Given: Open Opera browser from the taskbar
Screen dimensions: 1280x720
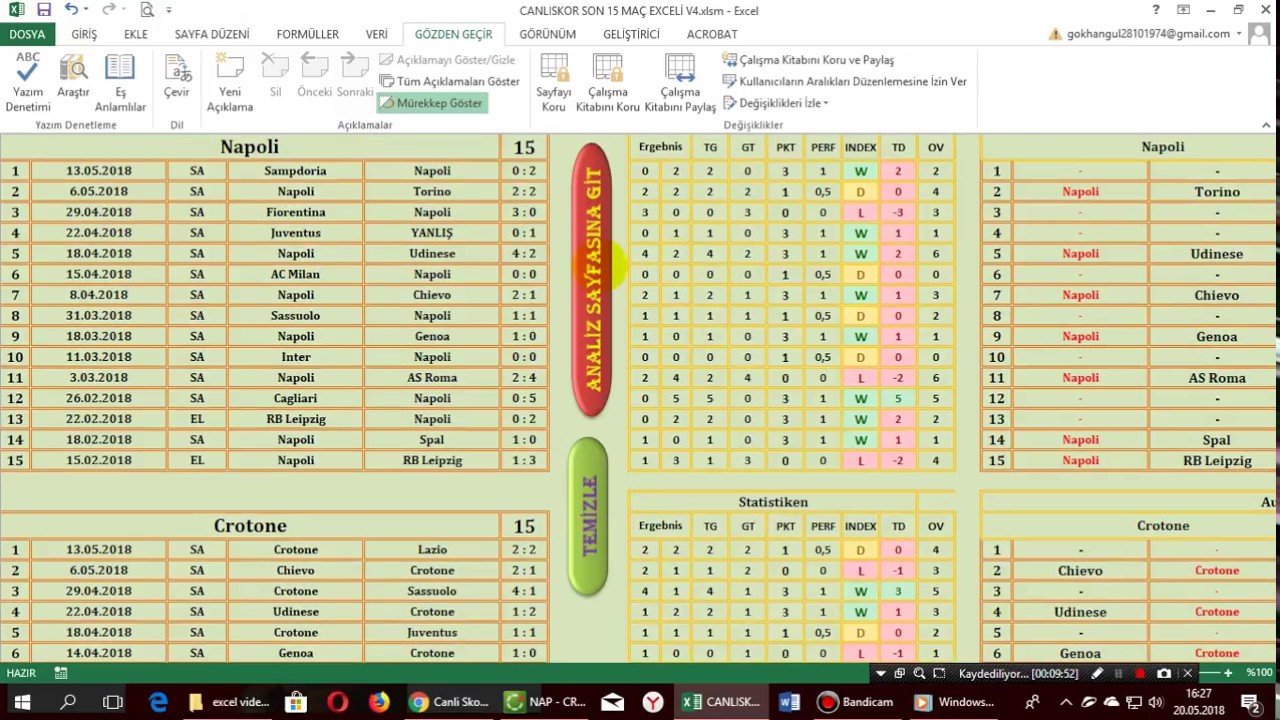Looking at the screenshot, I should tap(337, 702).
